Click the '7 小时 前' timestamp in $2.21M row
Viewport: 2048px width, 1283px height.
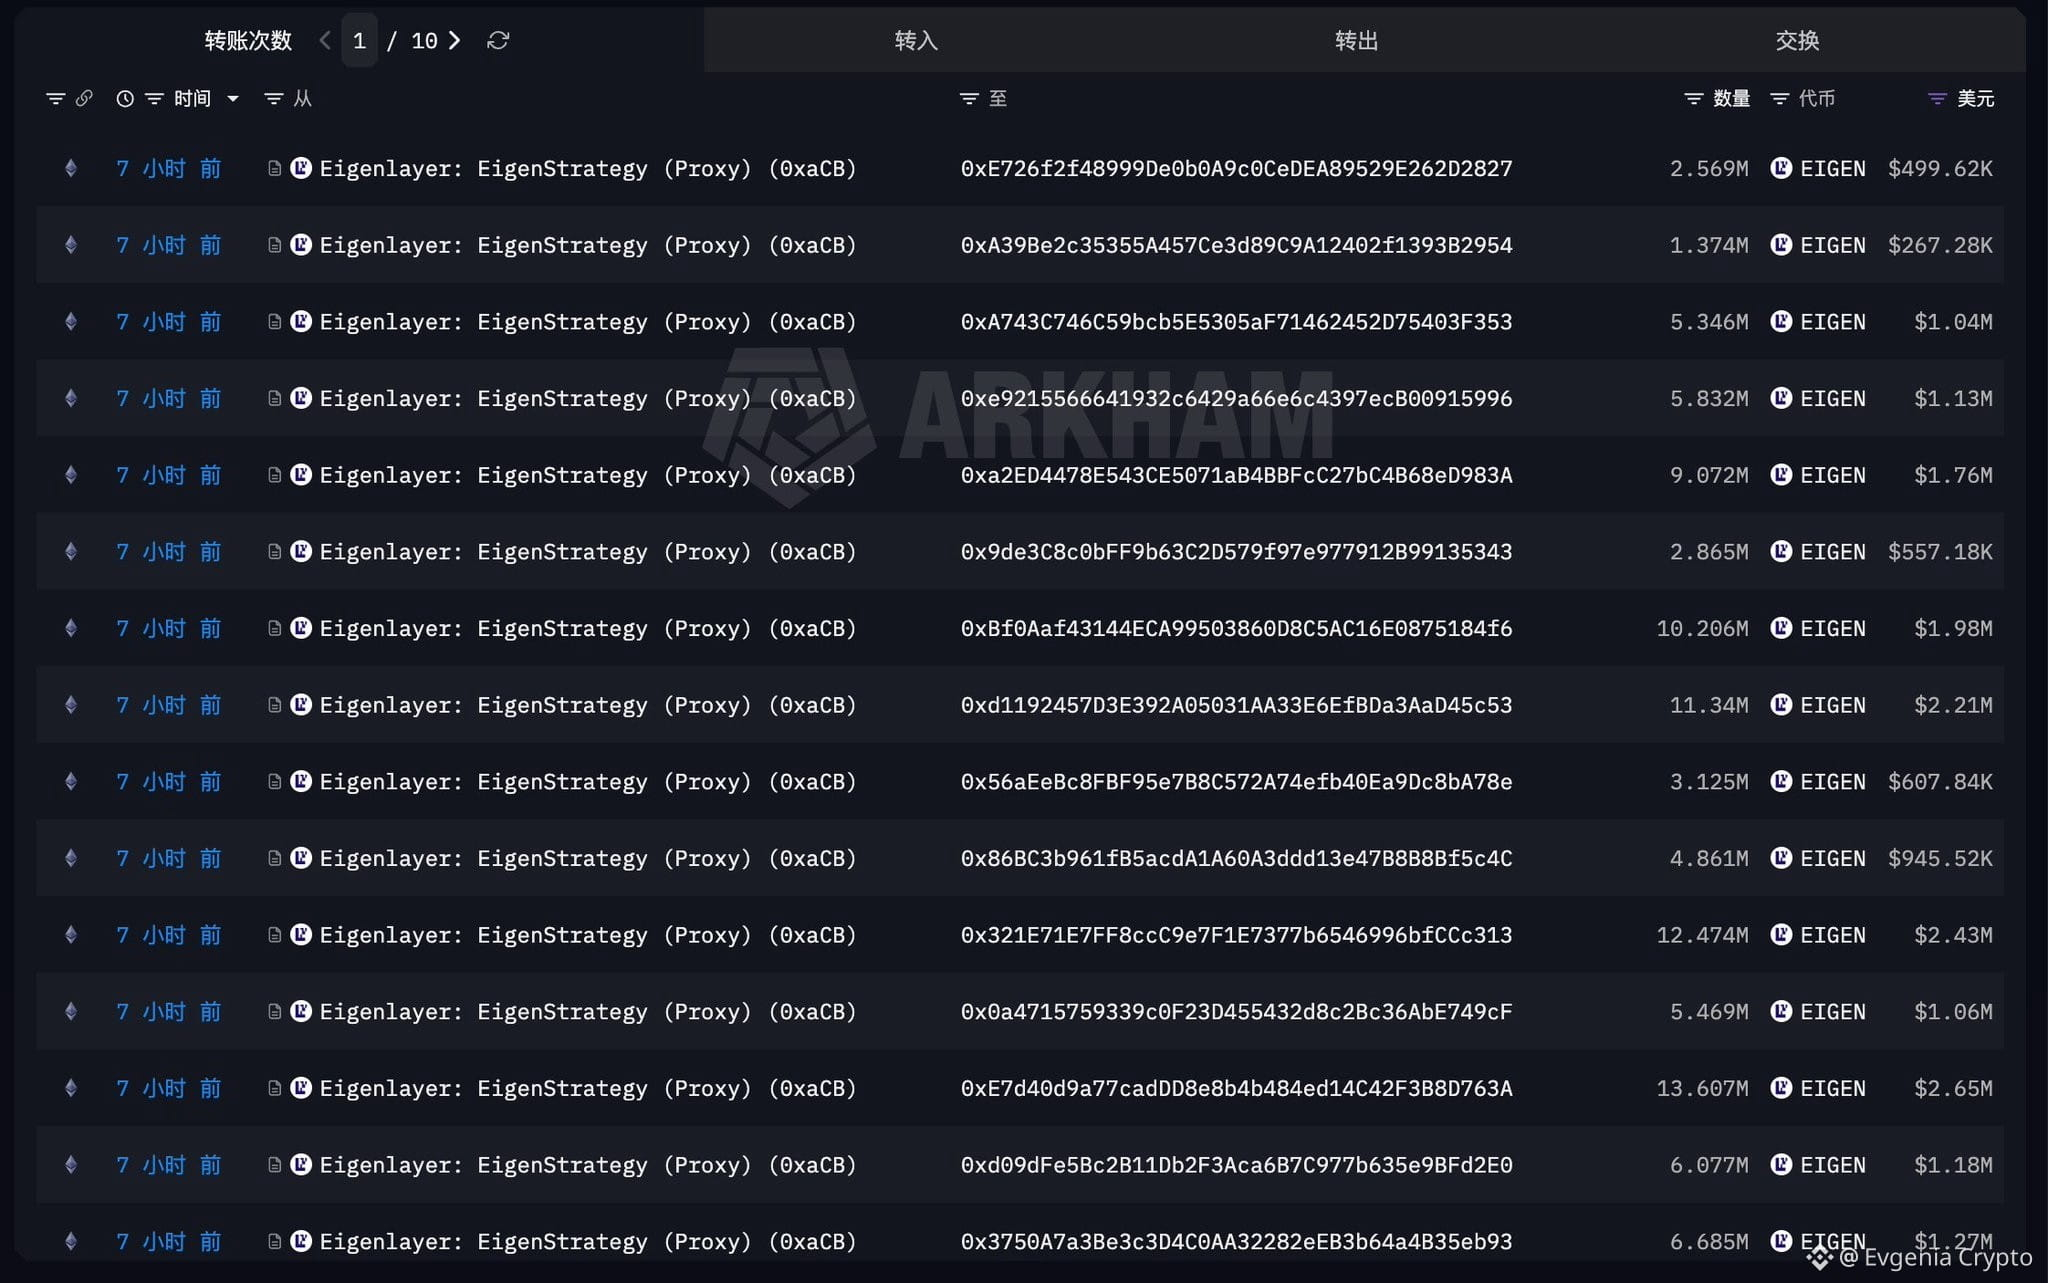click(168, 705)
